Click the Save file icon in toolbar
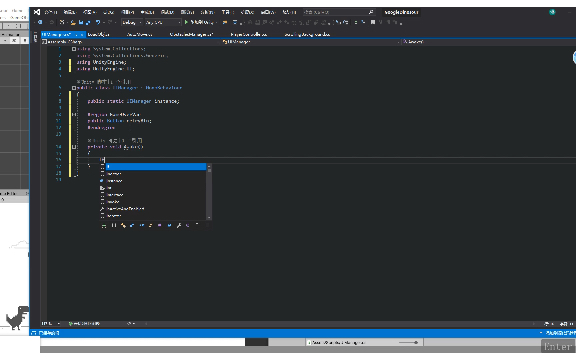The width and height of the screenshot is (576, 360). click(81, 22)
